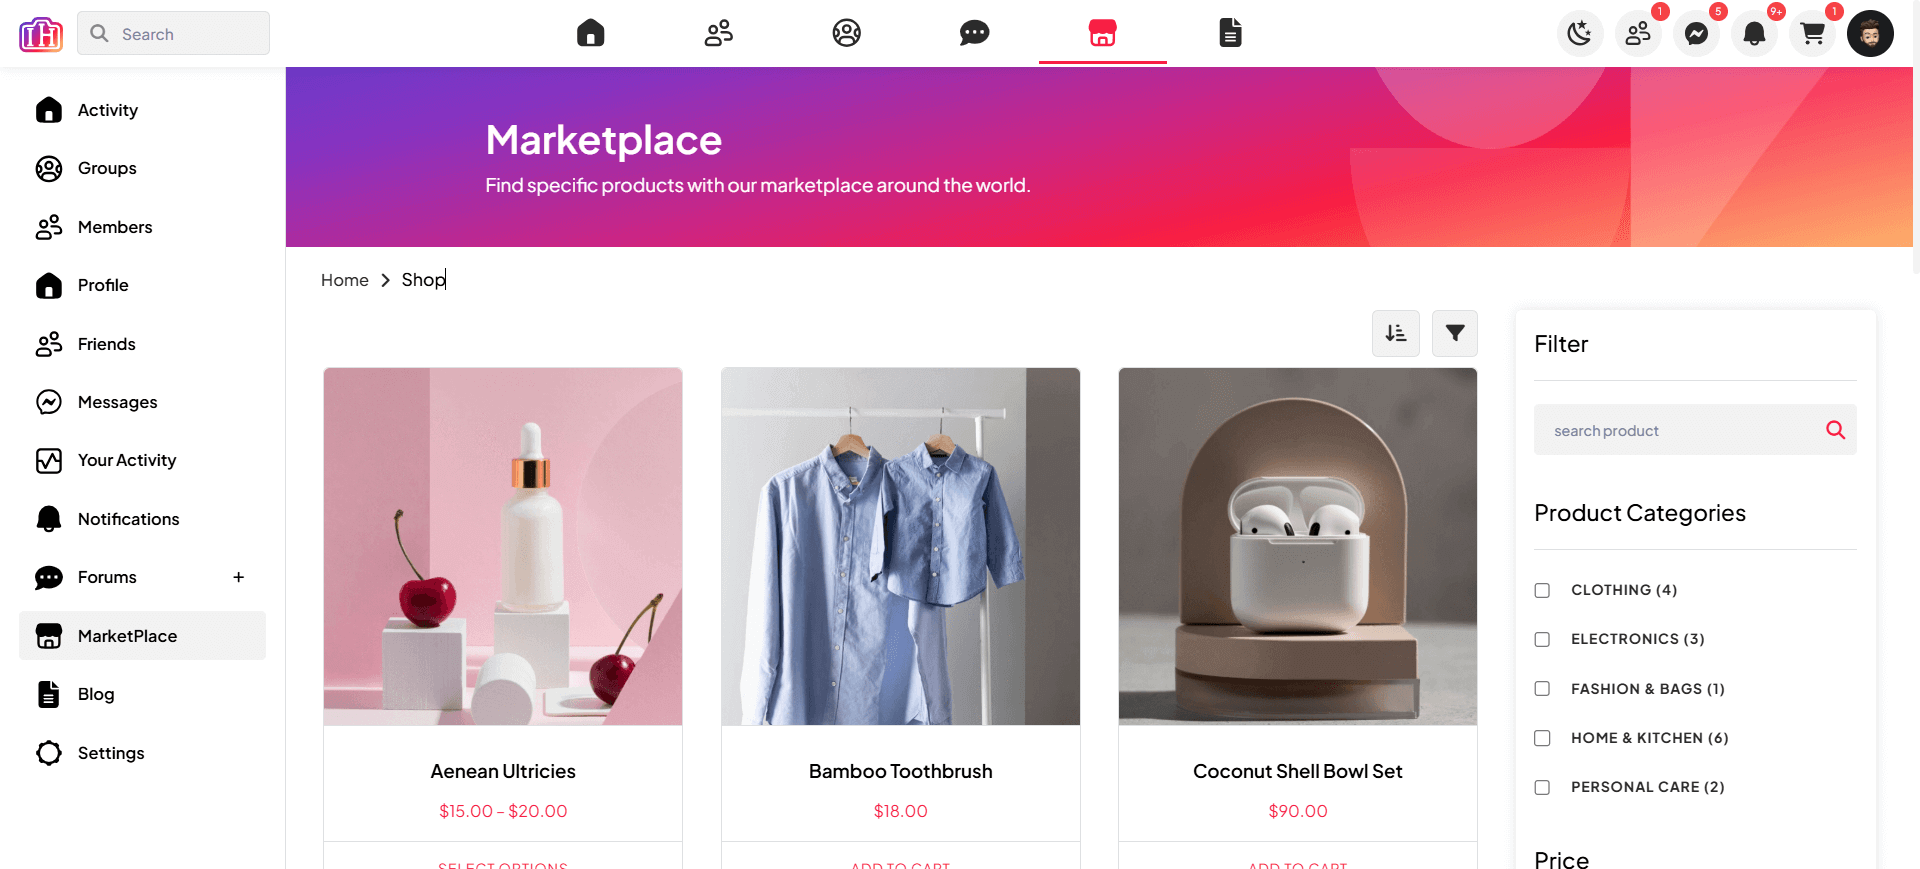Click the friend requests icon in the header
1920x869 pixels.
(x=1638, y=34)
